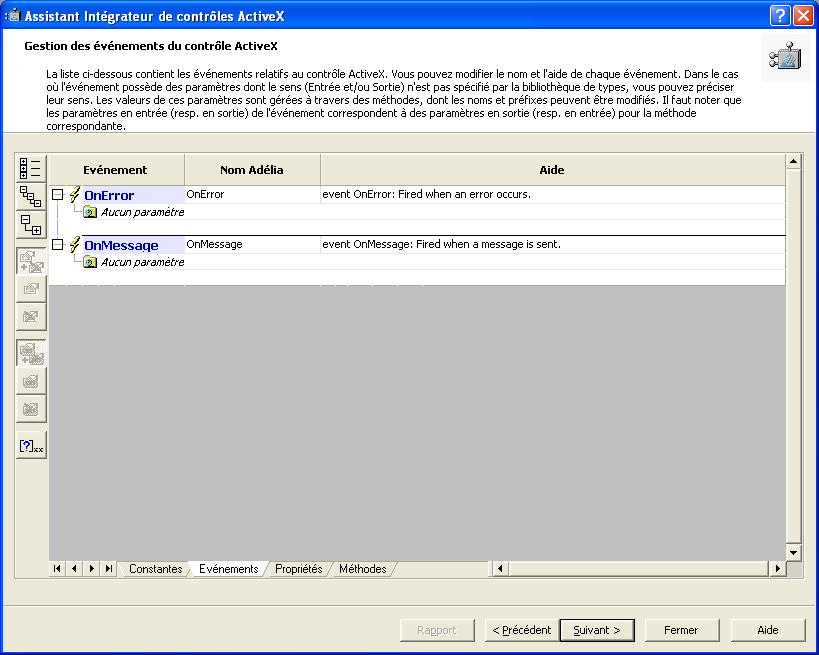Image resolution: width=819 pixels, height=655 pixels.
Task: Click the Aide column header
Action: pyautogui.click(x=551, y=170)
